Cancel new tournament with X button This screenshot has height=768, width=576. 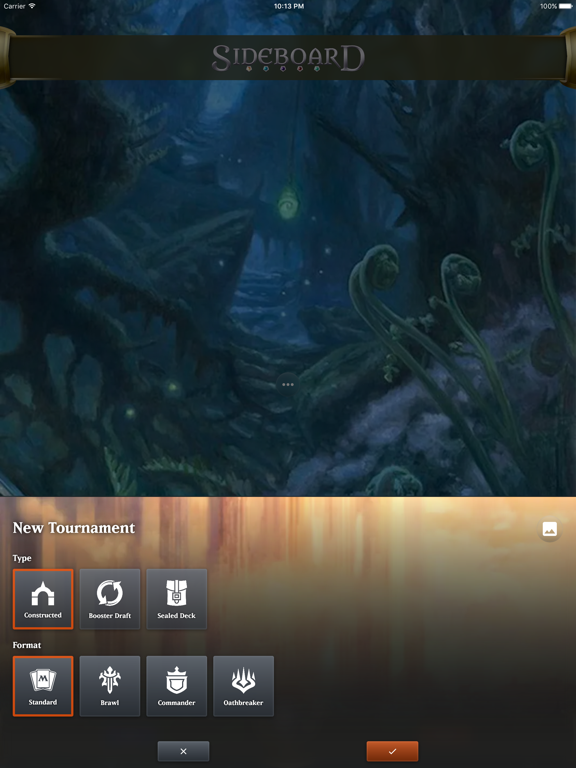coord(183,751)
